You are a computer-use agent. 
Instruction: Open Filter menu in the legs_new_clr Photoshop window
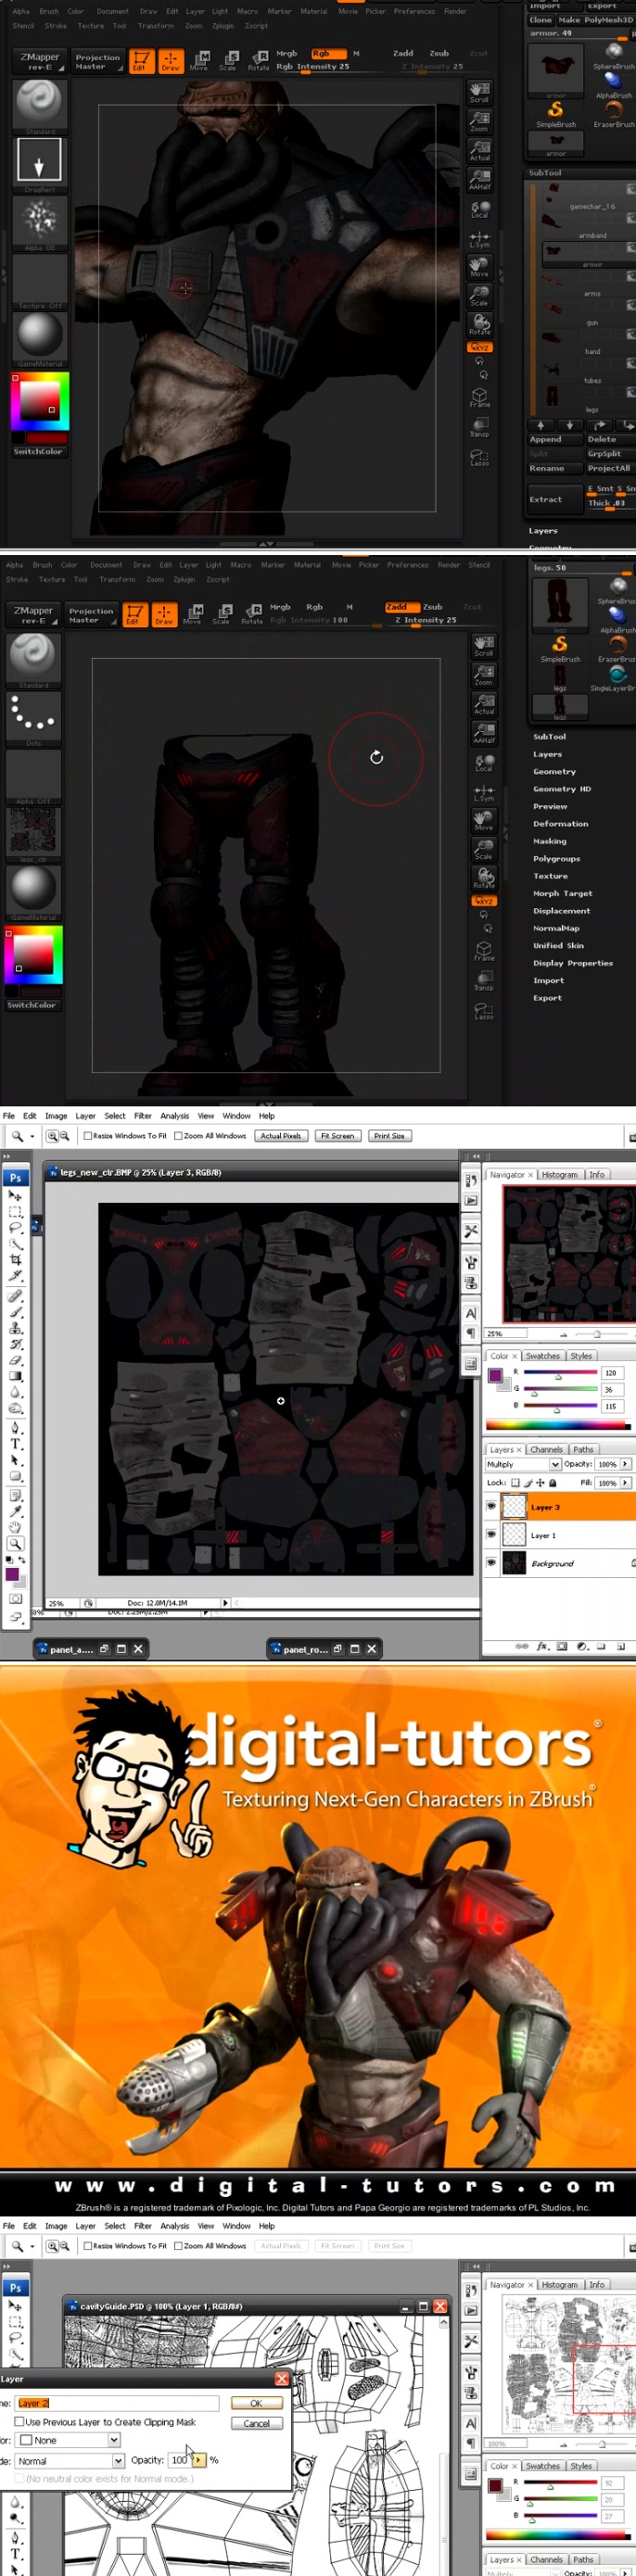(x=143, y=1115)
